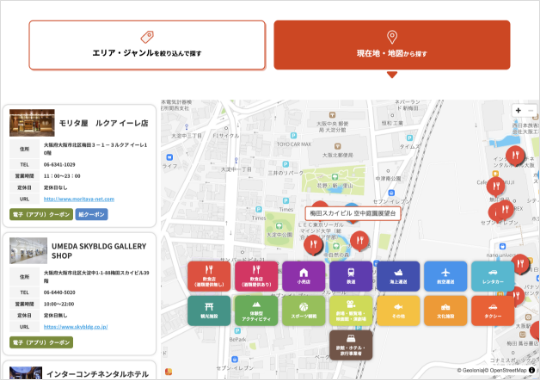Select the ship icon 海上運送 tile
Viewport: 540px width, 380px height.
click(x=398, y=276)
